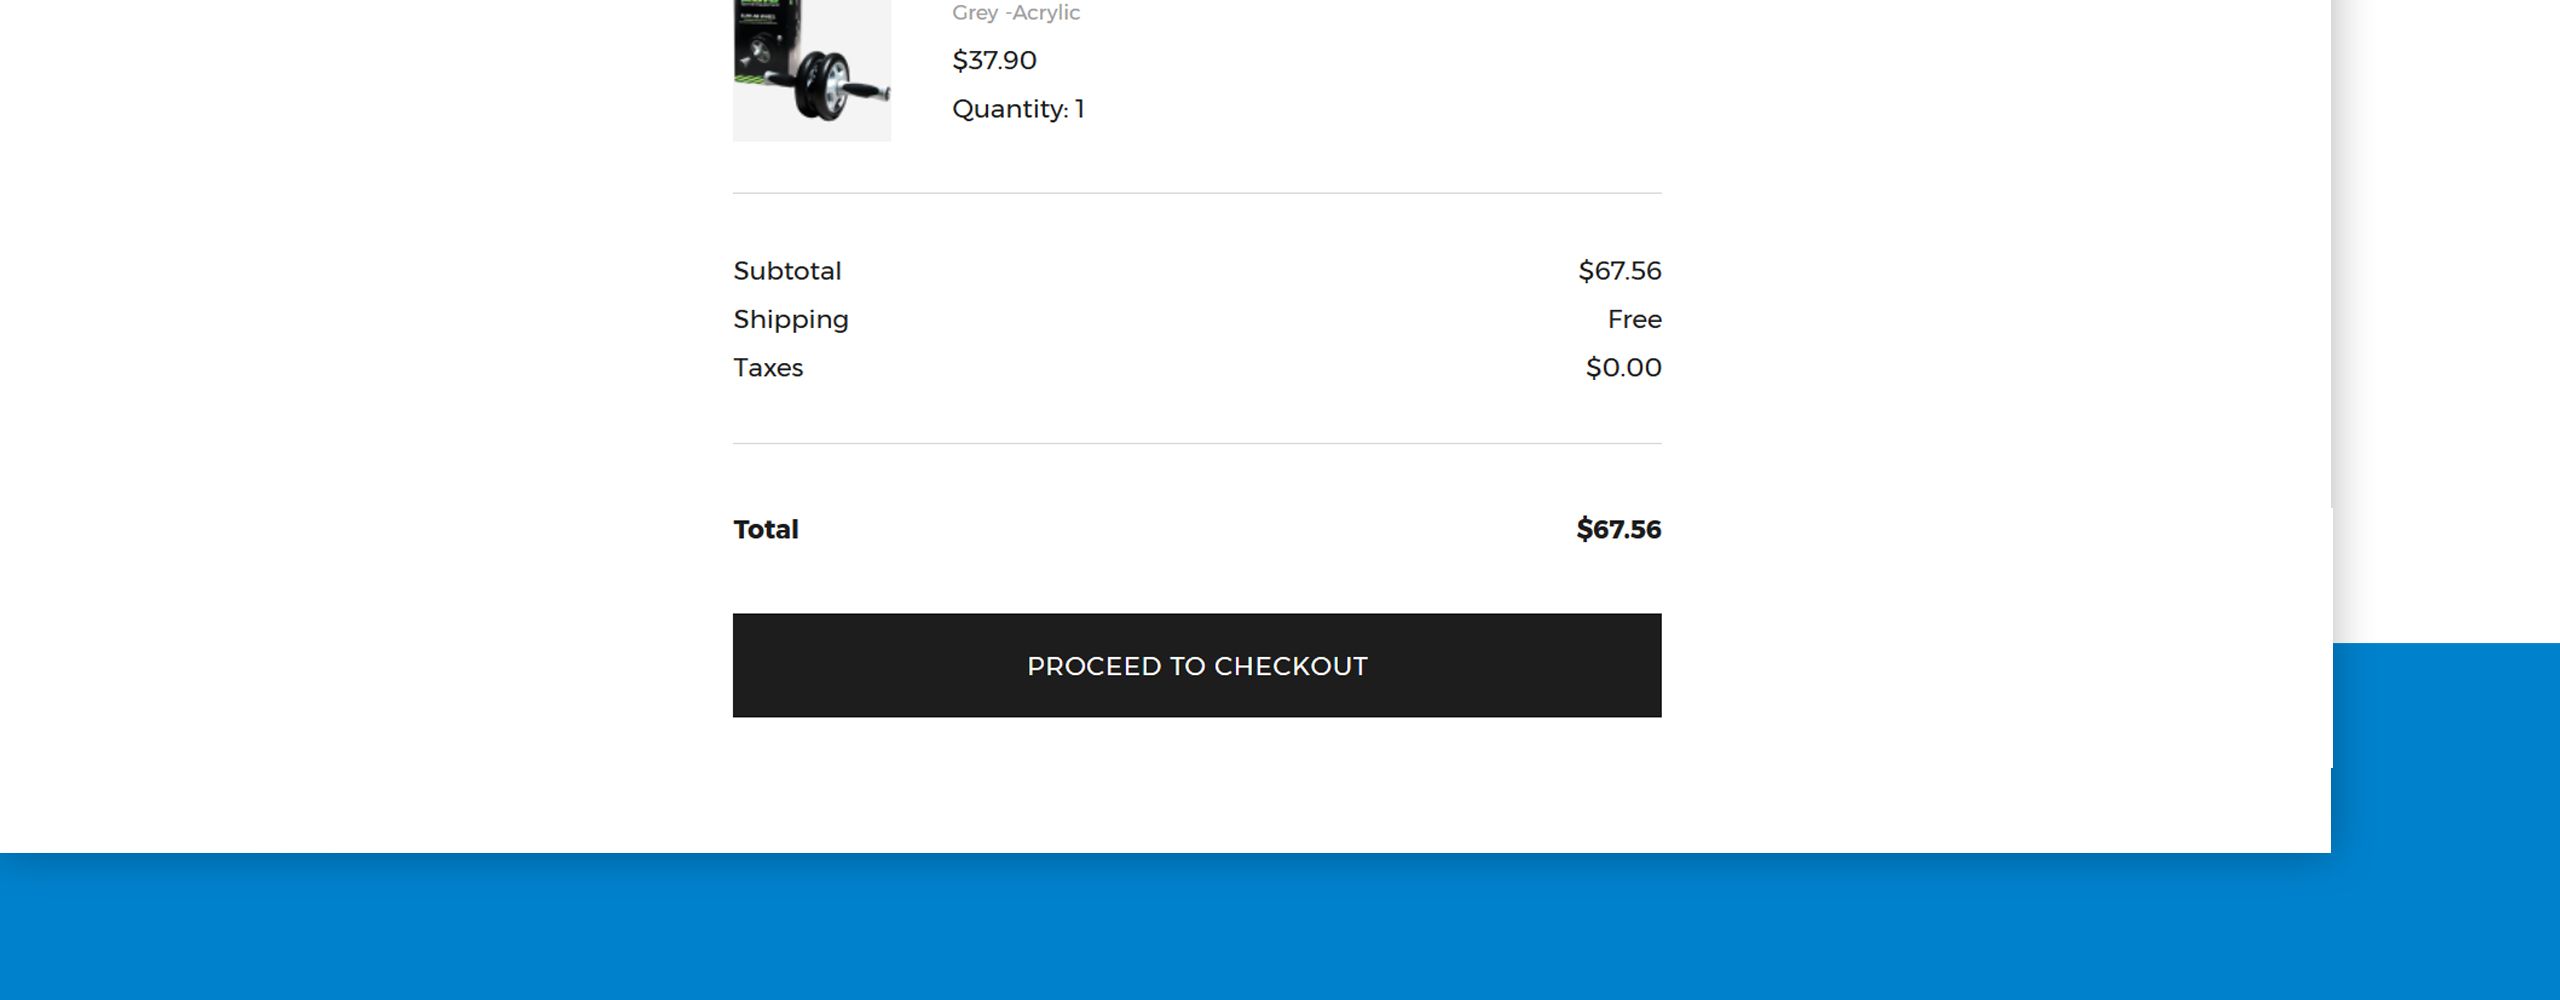Open the ab roller wheel product thumbnail
Image resolution: width=2560 pixels, height=1000 pixels.
point(811,70)
